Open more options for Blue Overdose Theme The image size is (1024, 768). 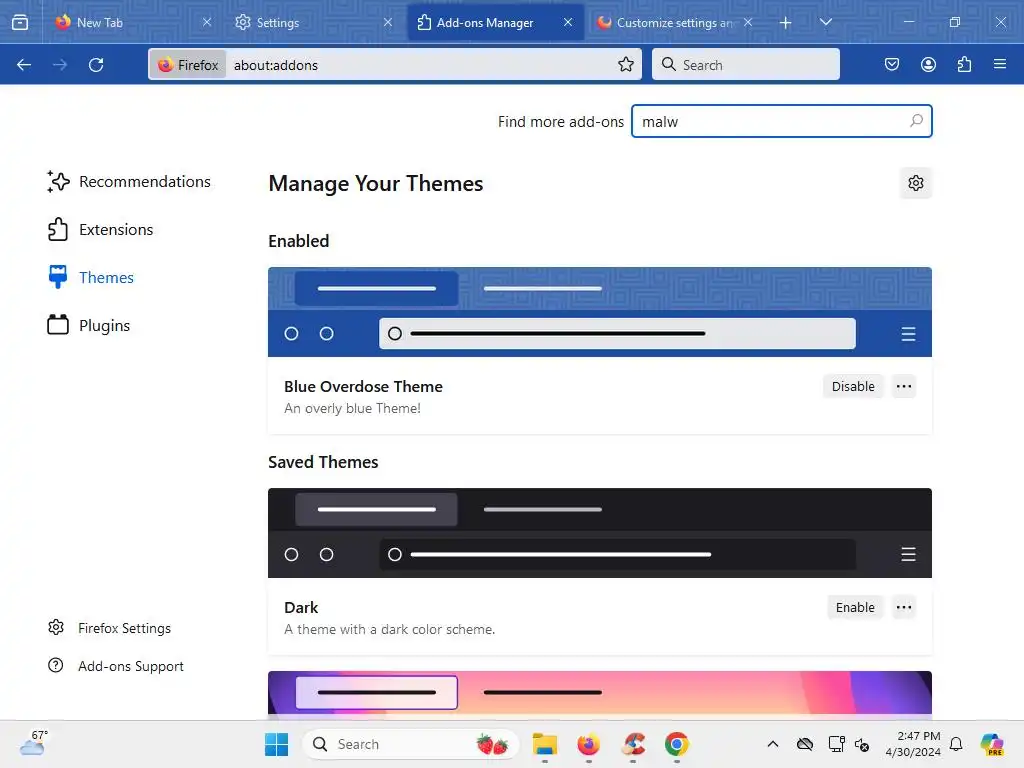coord(904,386)
